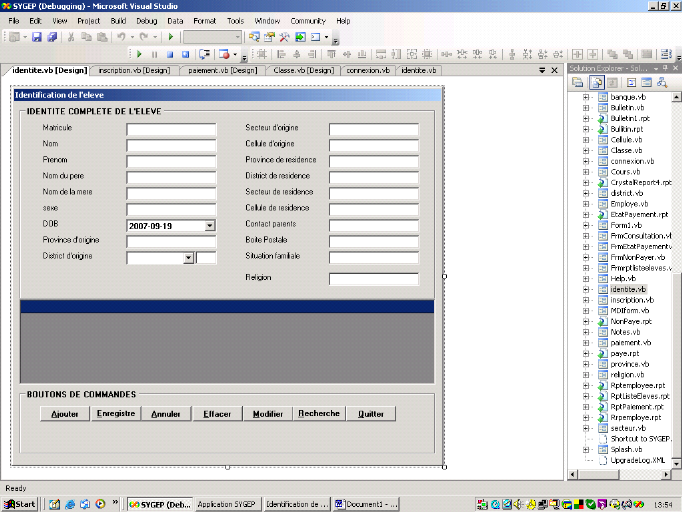
Task: Open View Class Diagram in Solution Explorer
Action: tap(661, 82)
